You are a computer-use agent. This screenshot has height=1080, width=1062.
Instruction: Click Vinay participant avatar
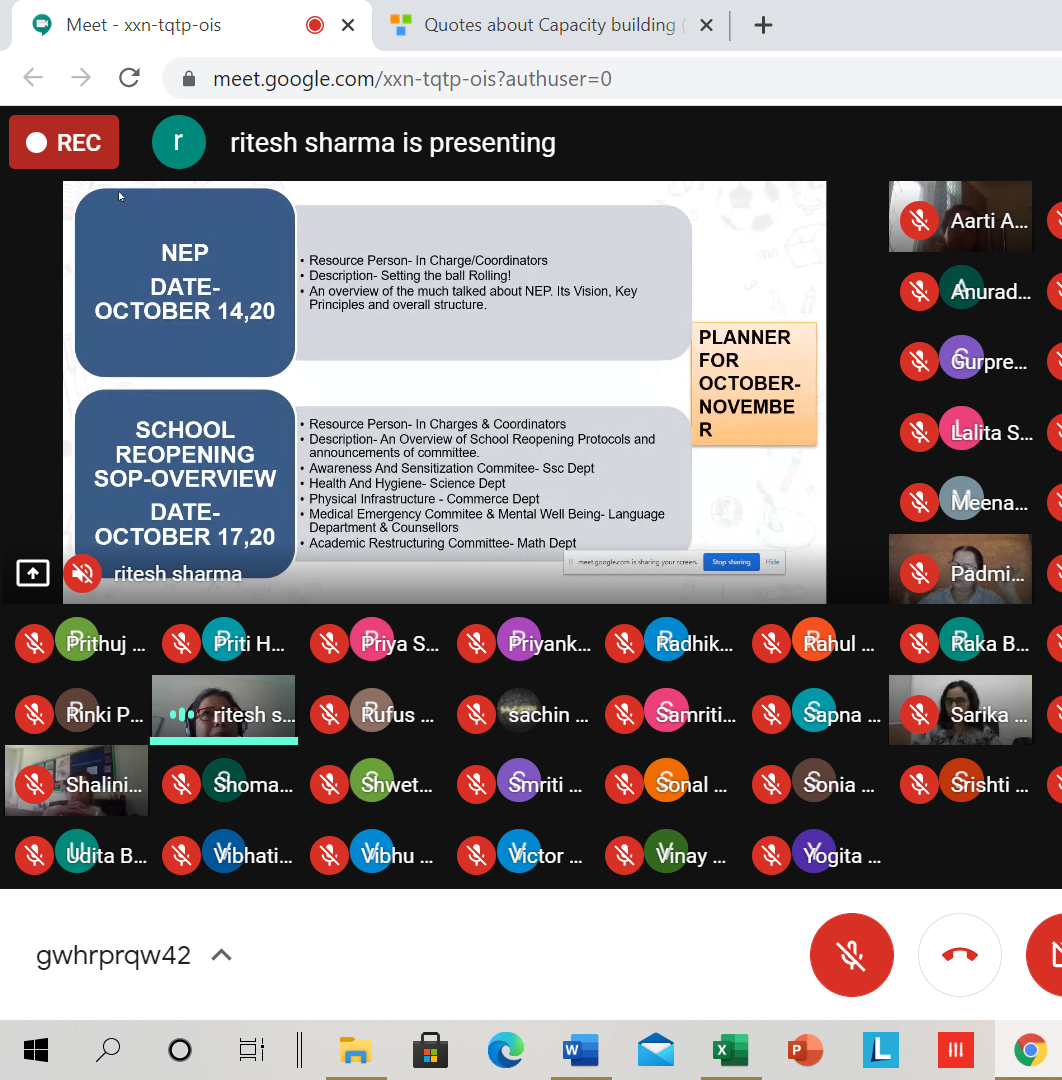tap(667, 851)
